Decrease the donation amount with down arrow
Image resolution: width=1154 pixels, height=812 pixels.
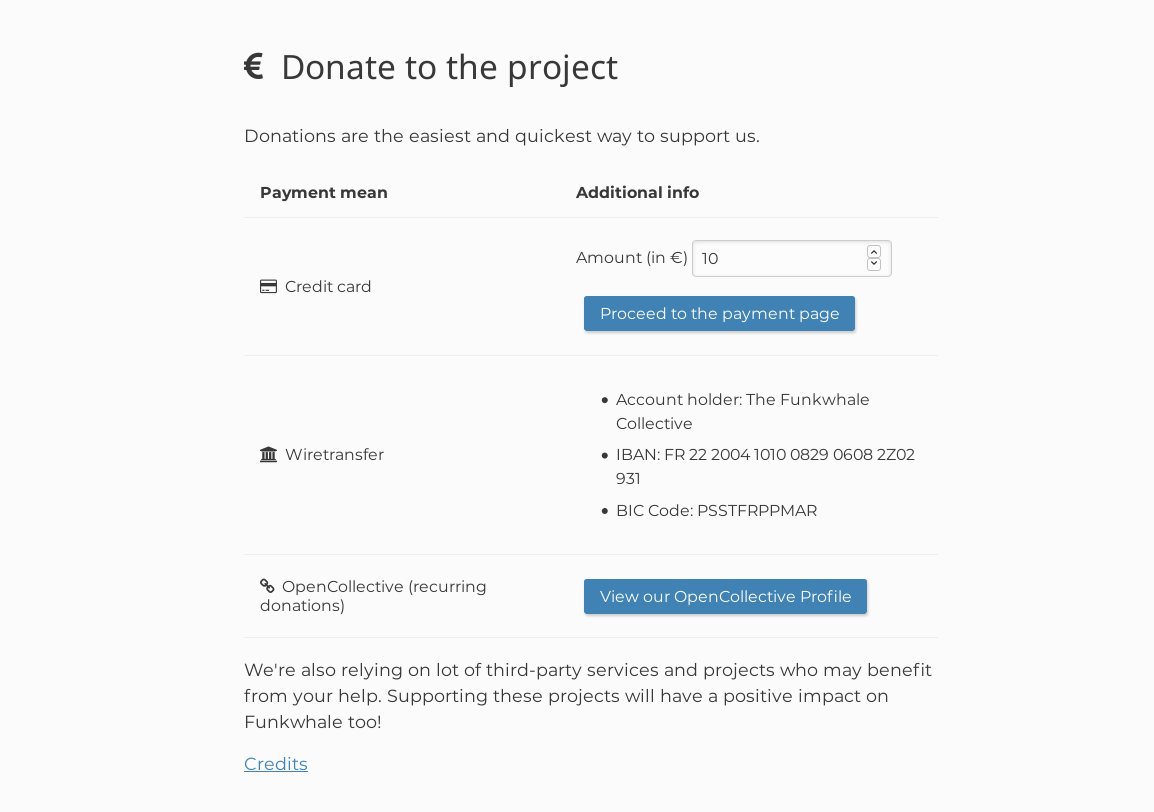pos(874,264)
